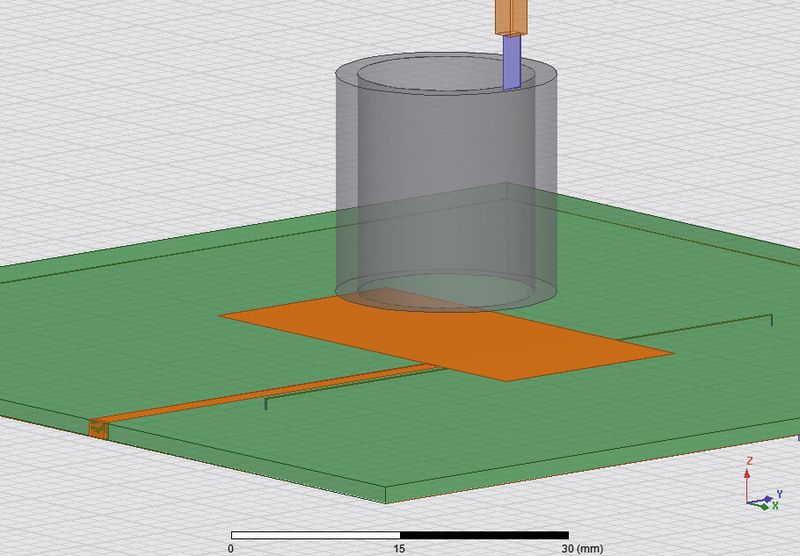
Task: Click the '0' scale label
Action: click(231, 549)
